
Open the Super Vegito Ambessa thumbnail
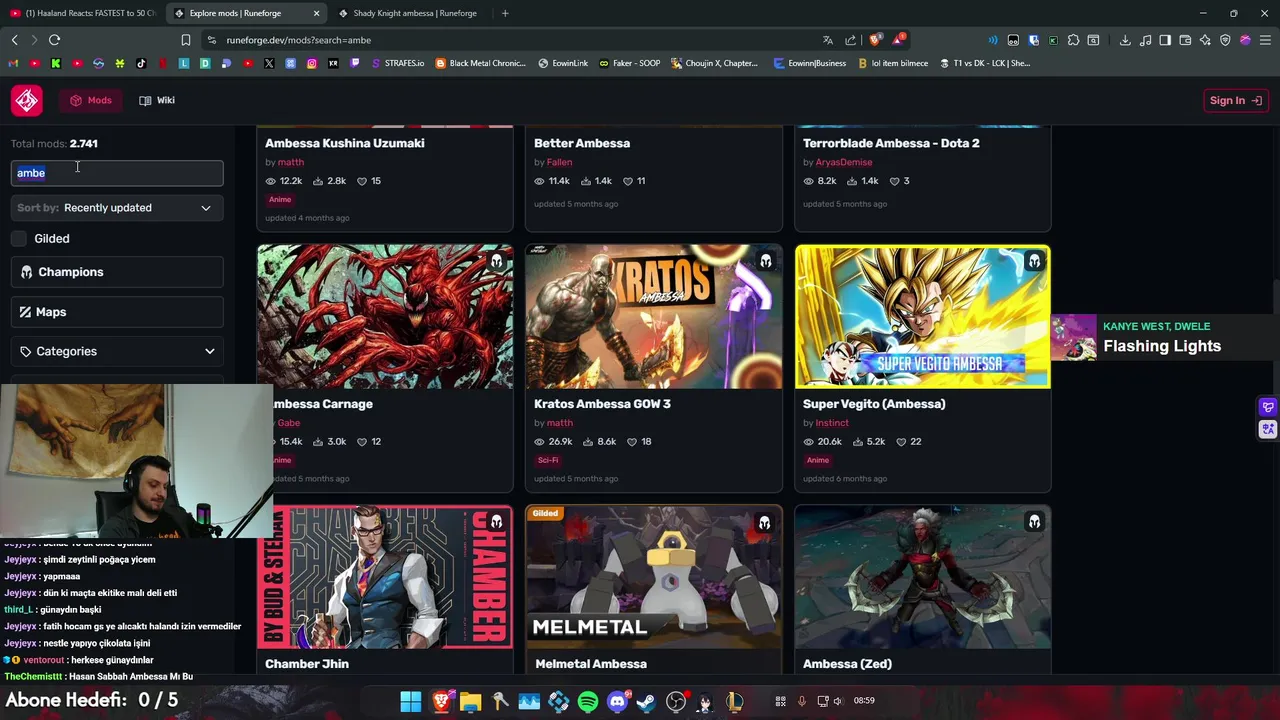[x=923, y=316]
